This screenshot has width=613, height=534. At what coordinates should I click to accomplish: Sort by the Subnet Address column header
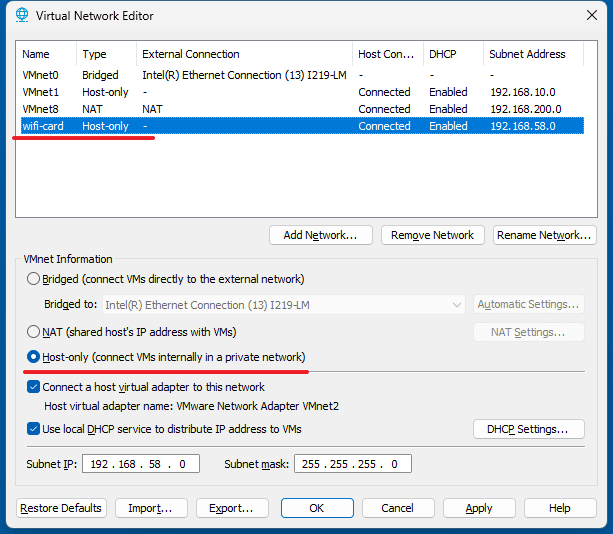tap(527, 54)
